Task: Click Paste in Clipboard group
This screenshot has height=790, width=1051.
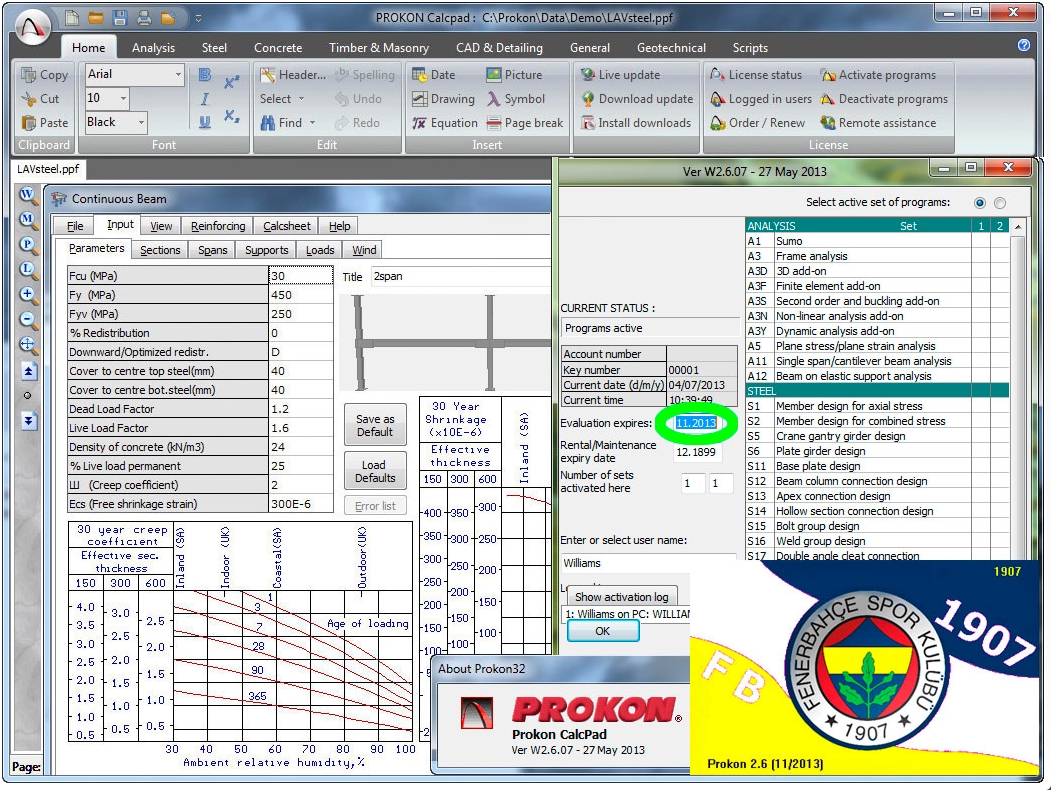Action: (44, 123)
